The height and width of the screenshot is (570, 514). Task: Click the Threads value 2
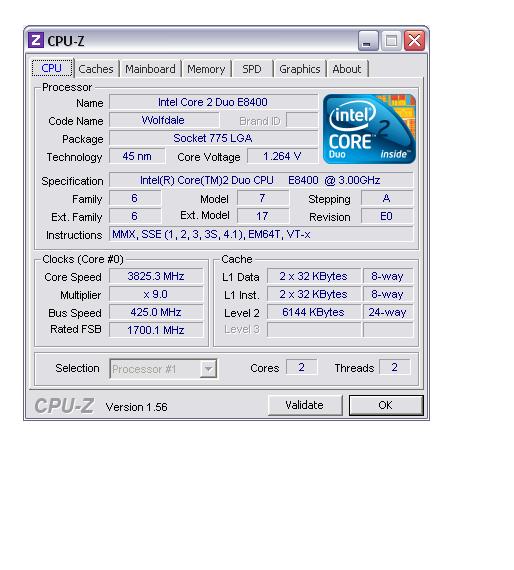click(x=395, y=367)
